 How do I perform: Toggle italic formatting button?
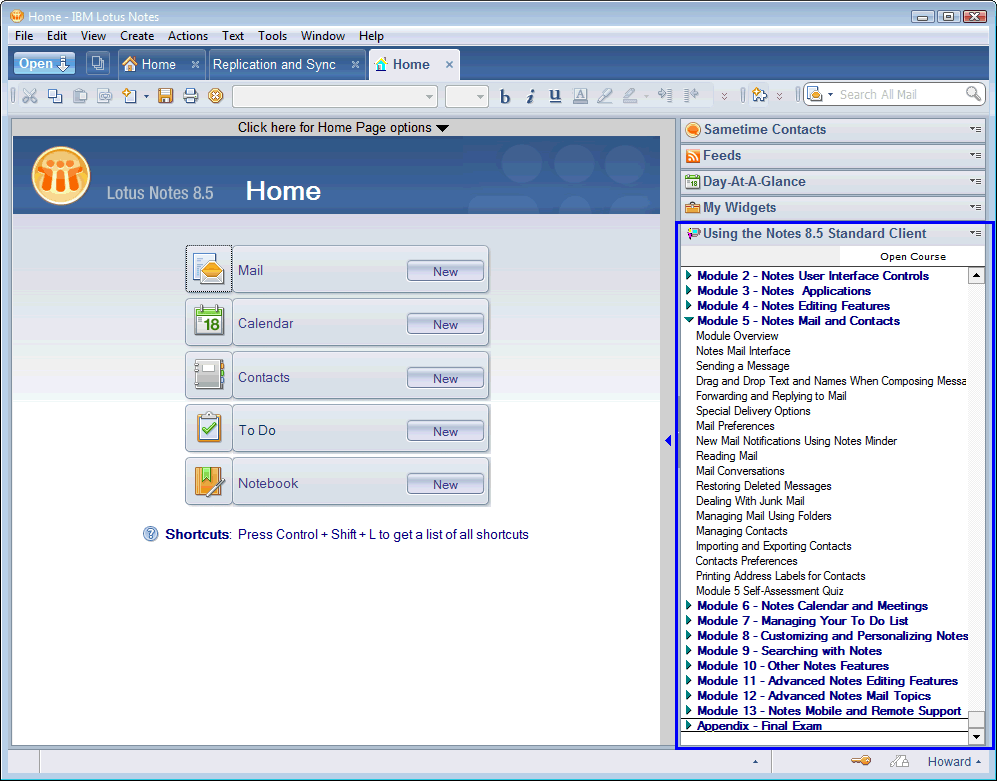point(530,96)
